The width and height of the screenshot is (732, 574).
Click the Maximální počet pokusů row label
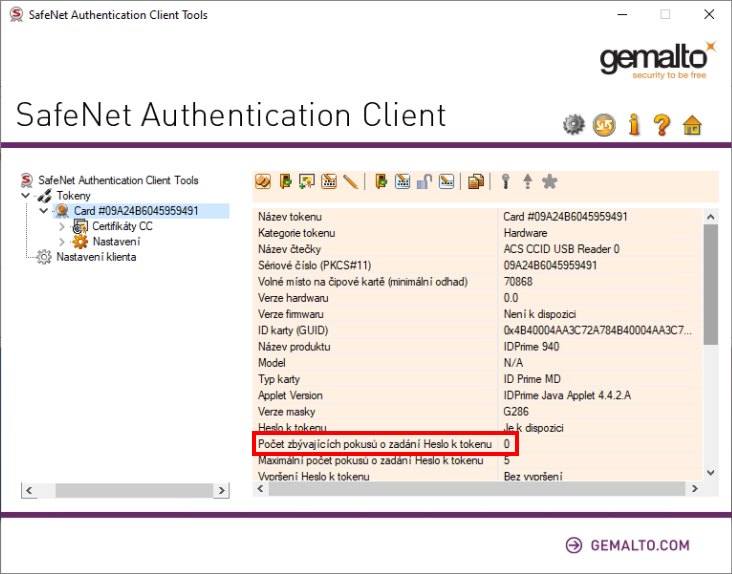(x=371, y=461)
